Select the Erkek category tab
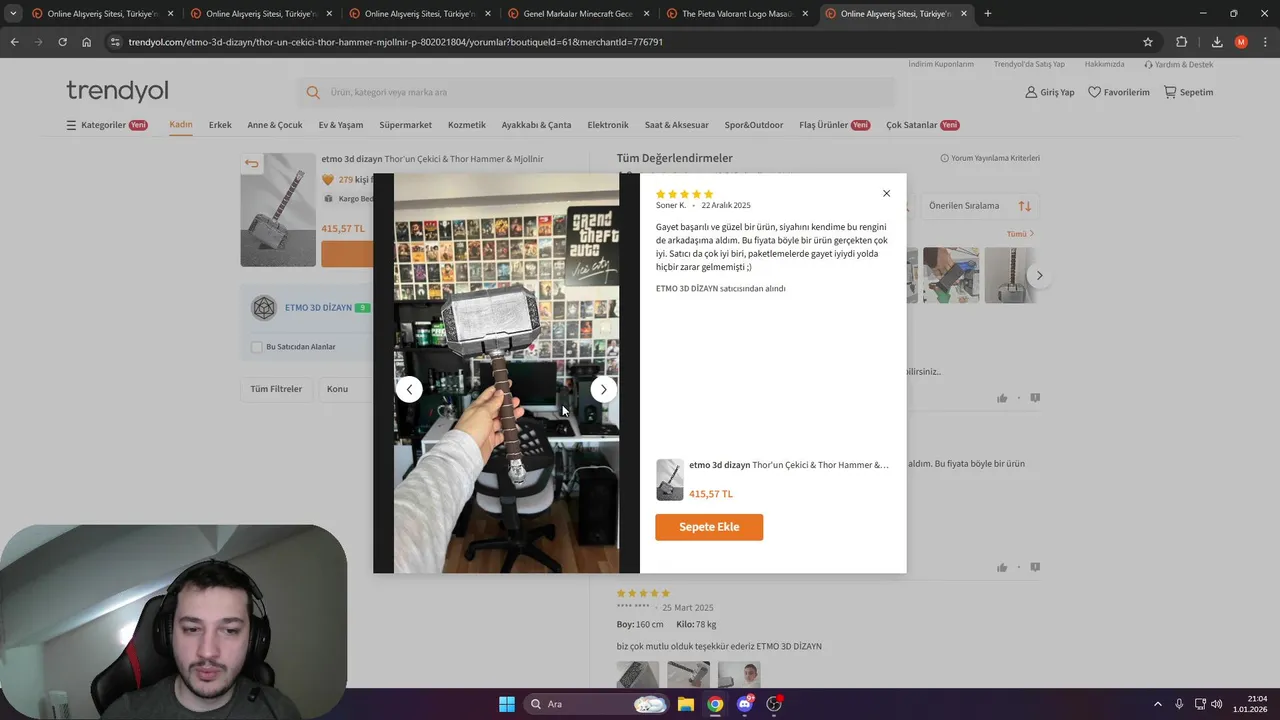Screen dimensions: 1280x720 pos(220,125)
